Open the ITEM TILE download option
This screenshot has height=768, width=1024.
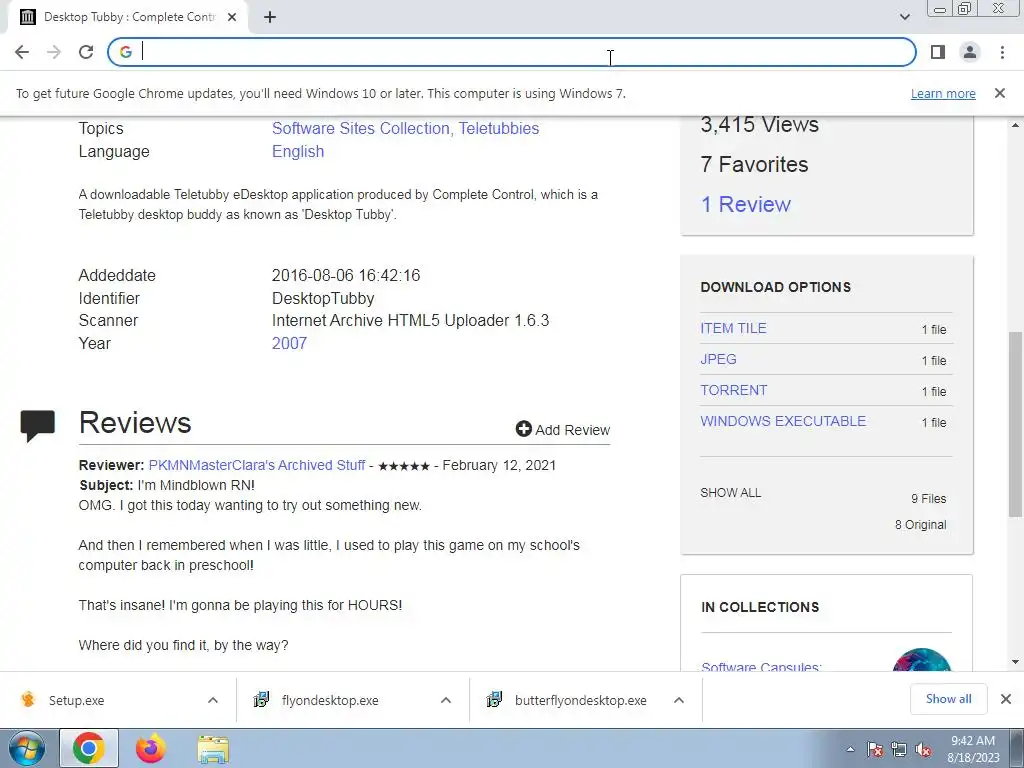[x=733, y=328]
